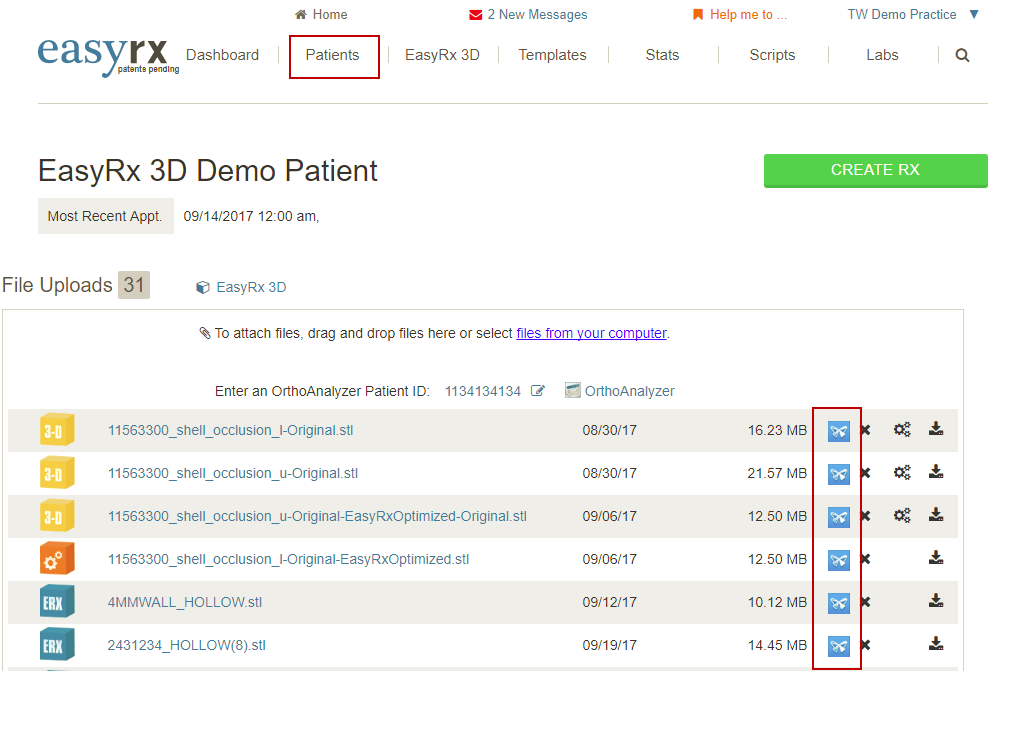Go to Home link
The height and width of the screenshot is (735, 1014).
[x=321, y=14]
